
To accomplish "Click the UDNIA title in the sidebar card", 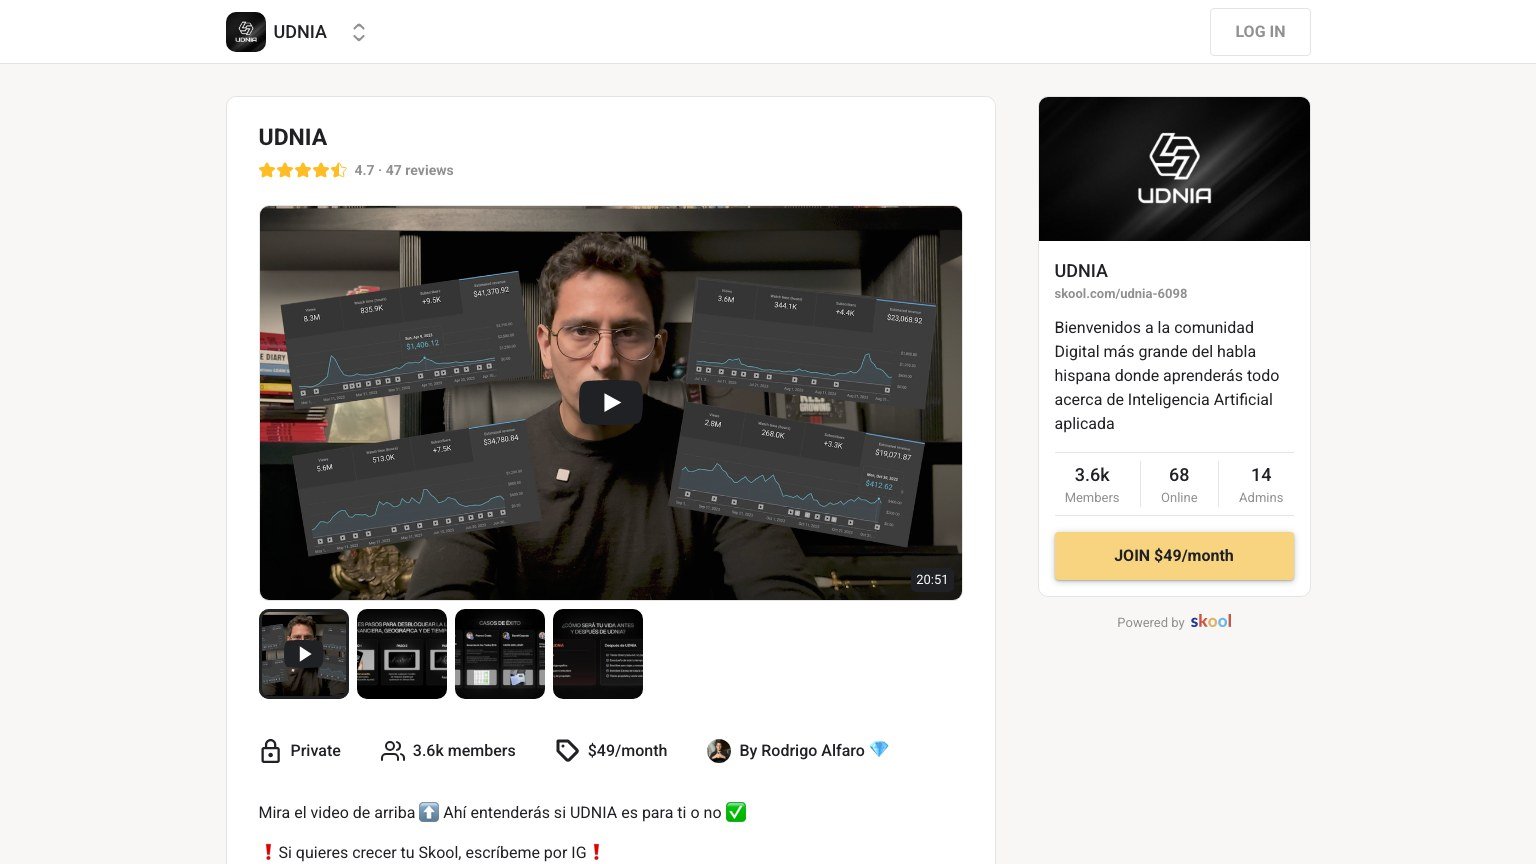I will point(1081,271).
